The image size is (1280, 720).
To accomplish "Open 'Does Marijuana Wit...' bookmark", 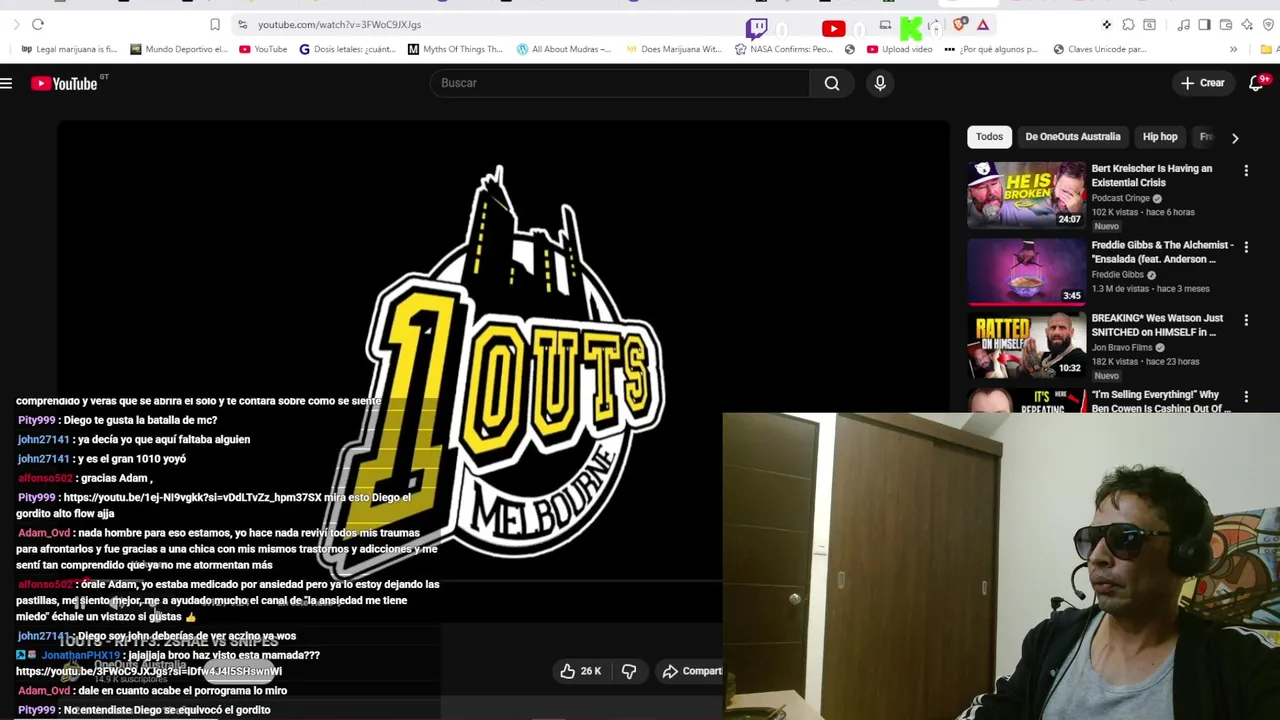I will (673, 49).
